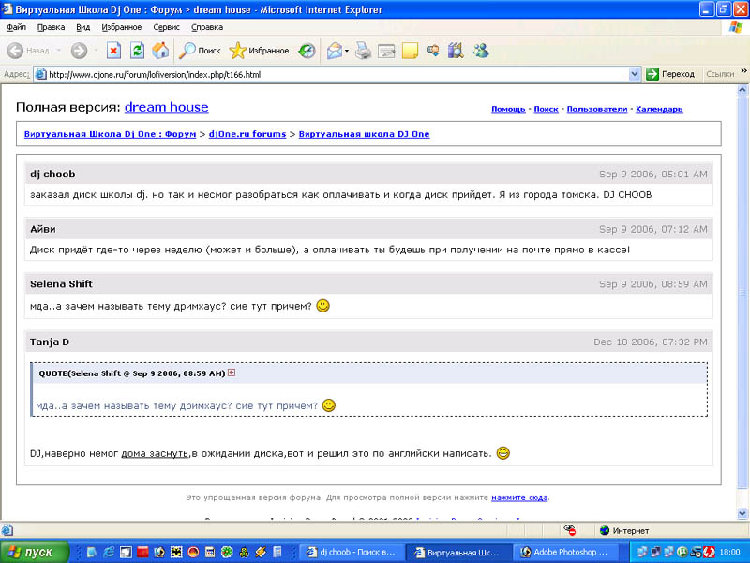Click the green uTorrent tray icon
The image size is (750, 563).
682,552
